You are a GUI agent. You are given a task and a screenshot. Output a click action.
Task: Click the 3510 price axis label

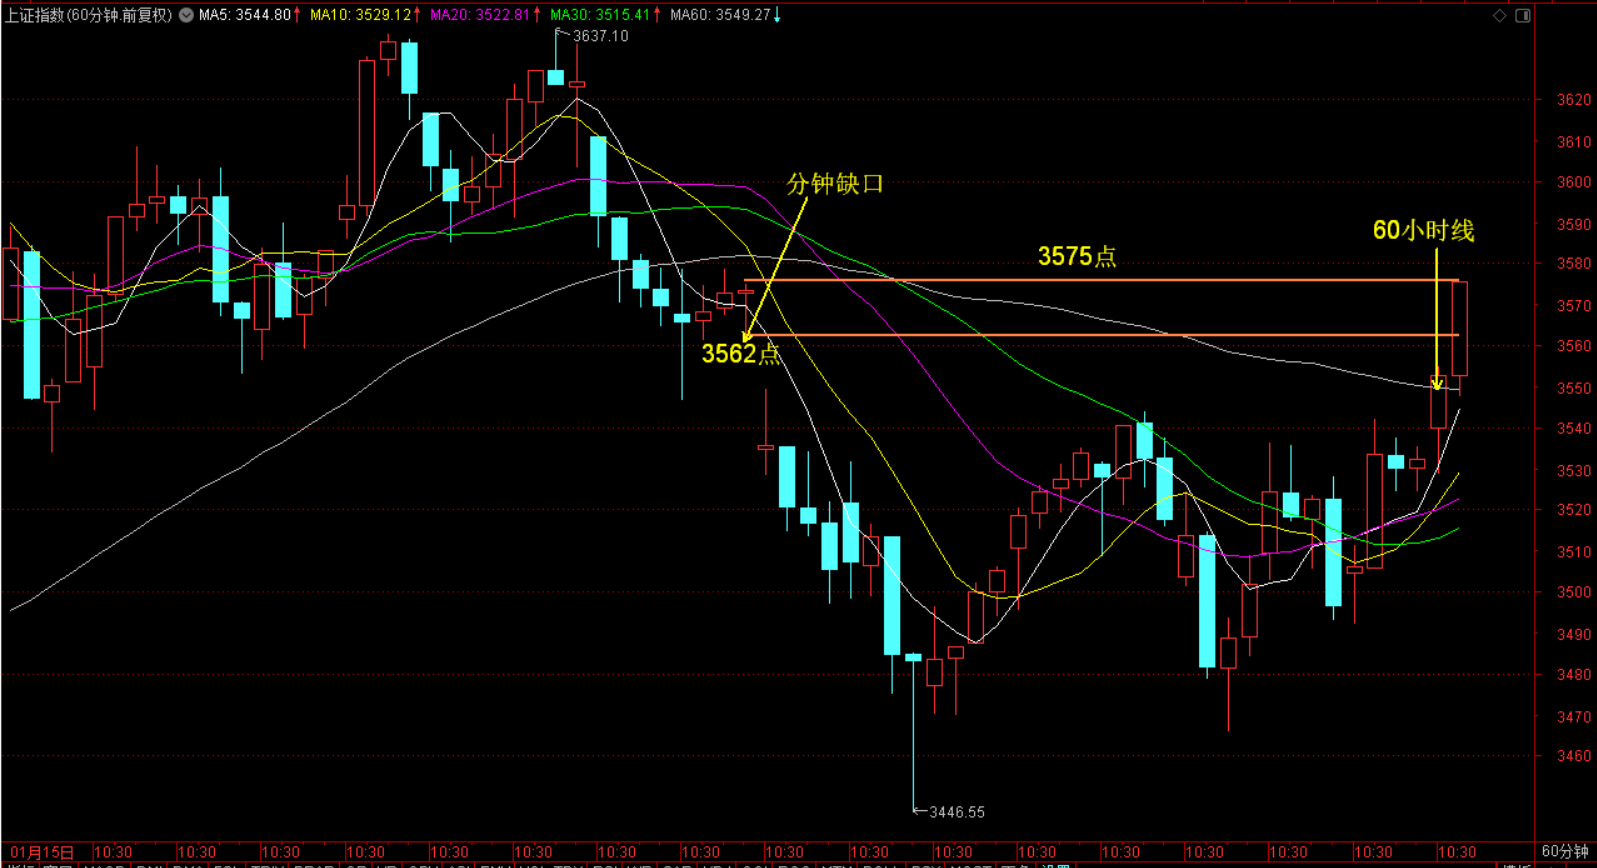tap(1574, 552)
